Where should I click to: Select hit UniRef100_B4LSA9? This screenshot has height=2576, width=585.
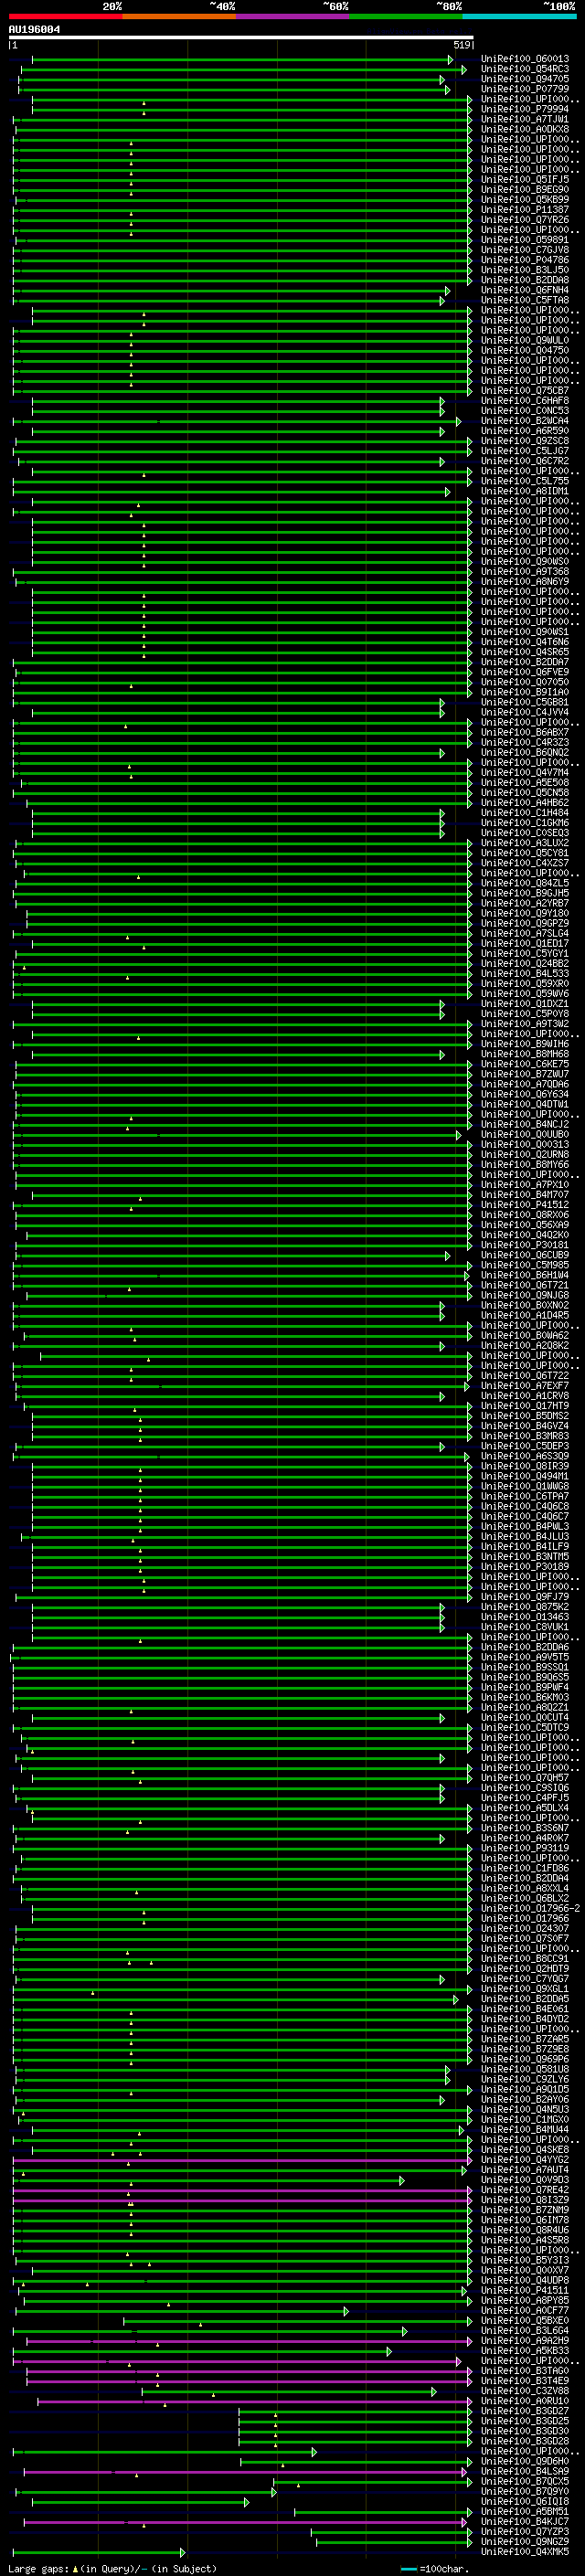click(x=525, y=2471)
